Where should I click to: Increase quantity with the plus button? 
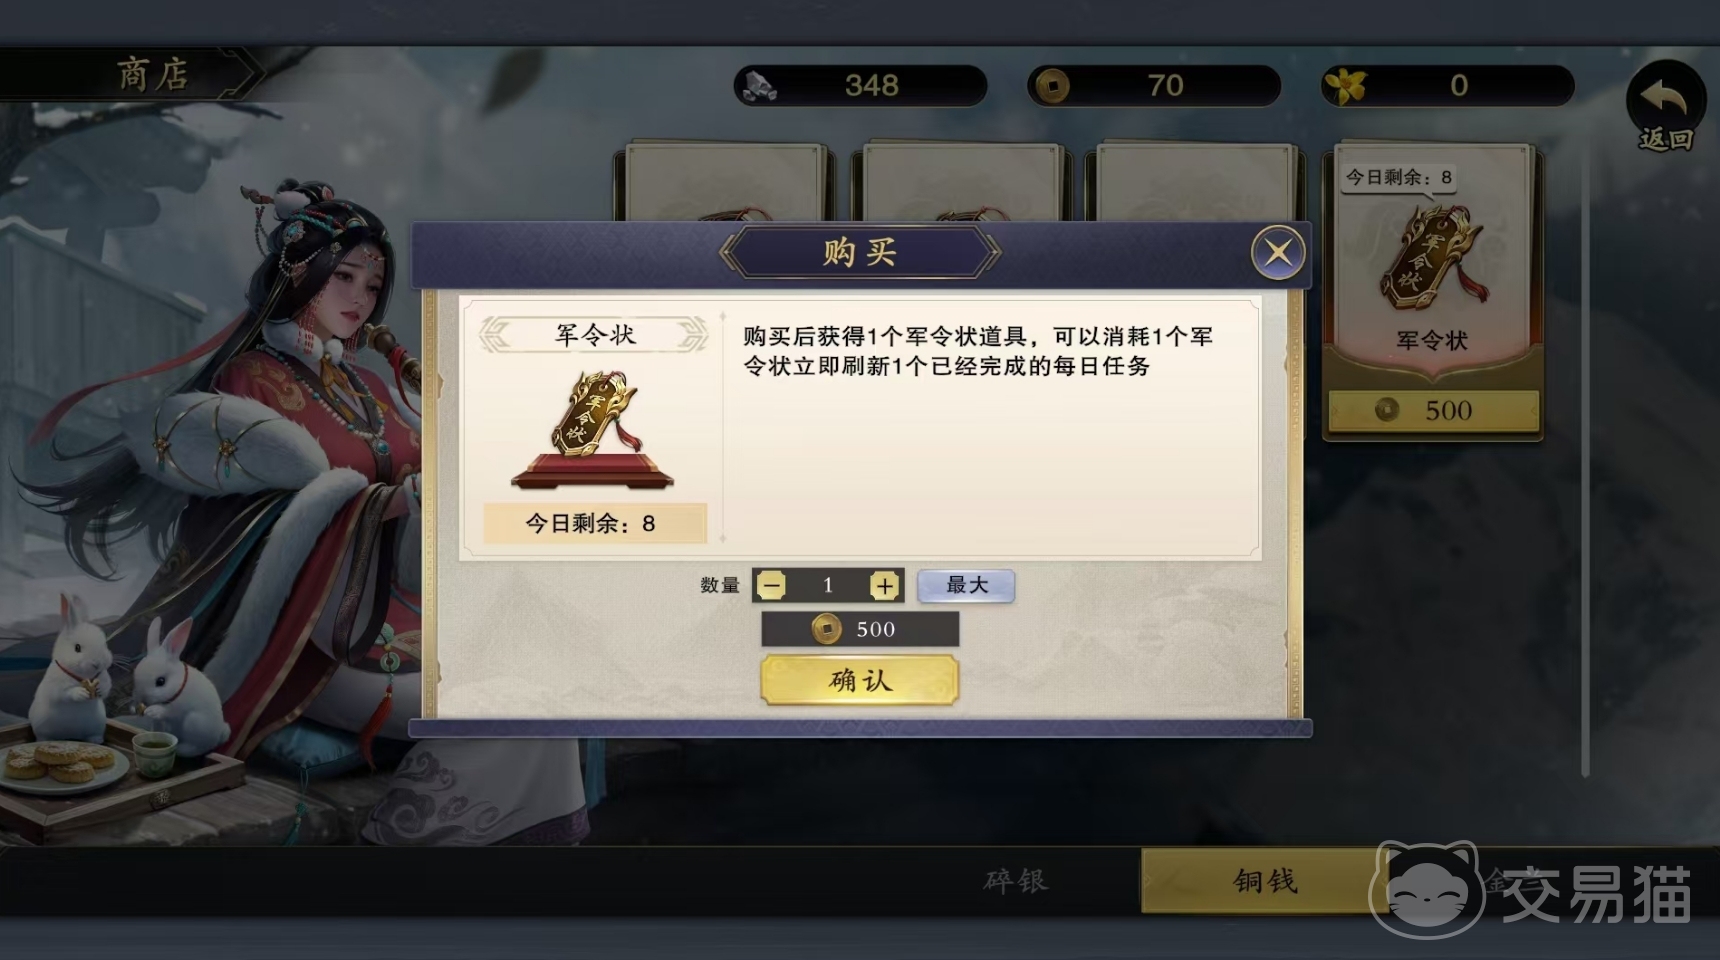(884, 586)
